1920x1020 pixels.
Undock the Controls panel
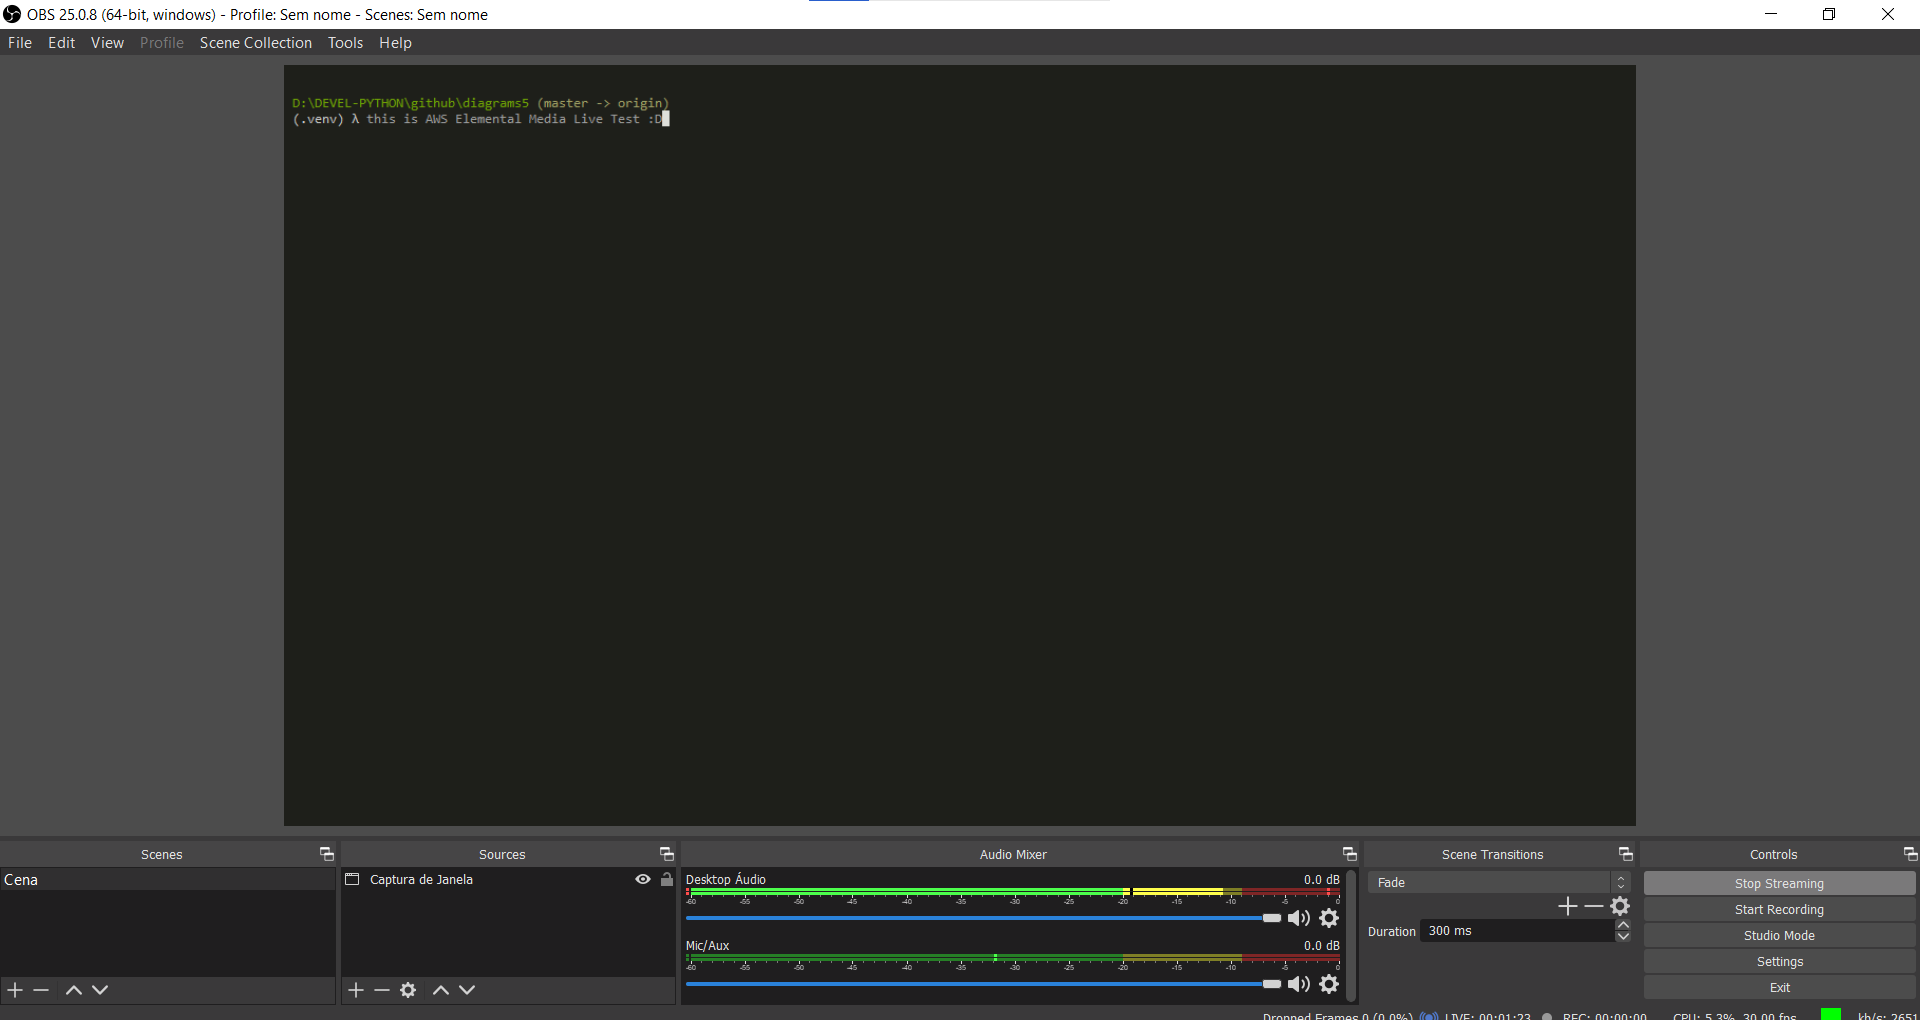[1910, 854]
